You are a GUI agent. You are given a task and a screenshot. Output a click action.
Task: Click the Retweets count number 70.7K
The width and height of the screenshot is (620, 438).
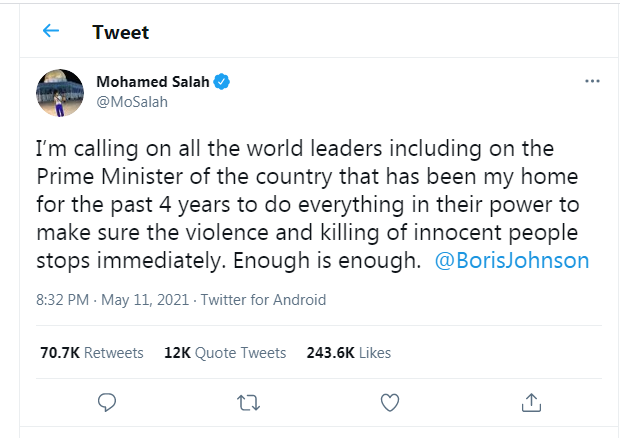pos(59,353)
